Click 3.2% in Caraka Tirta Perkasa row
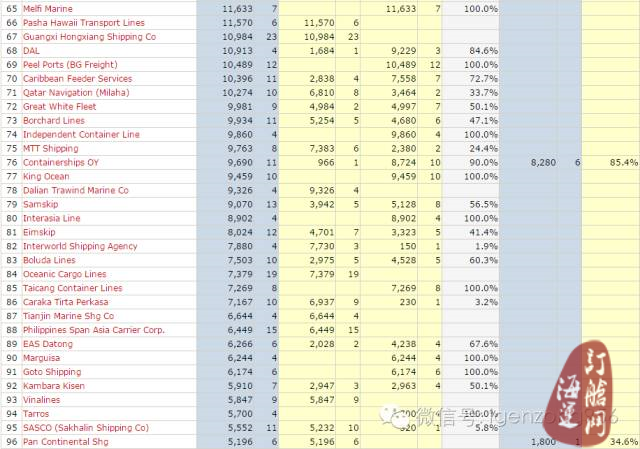The height and width of the screenshot is (449, 640). pos(487,302)
